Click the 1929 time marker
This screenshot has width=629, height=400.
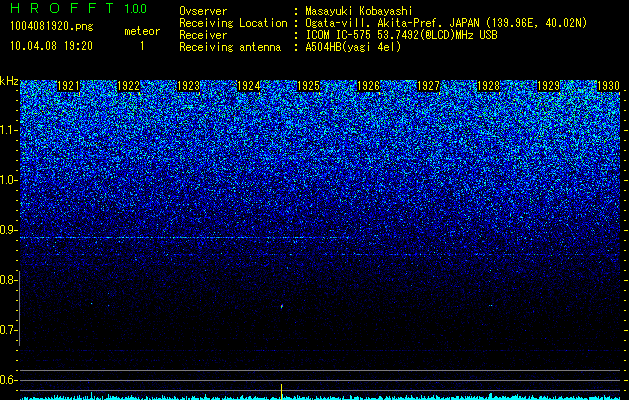(x=548, y=86)
